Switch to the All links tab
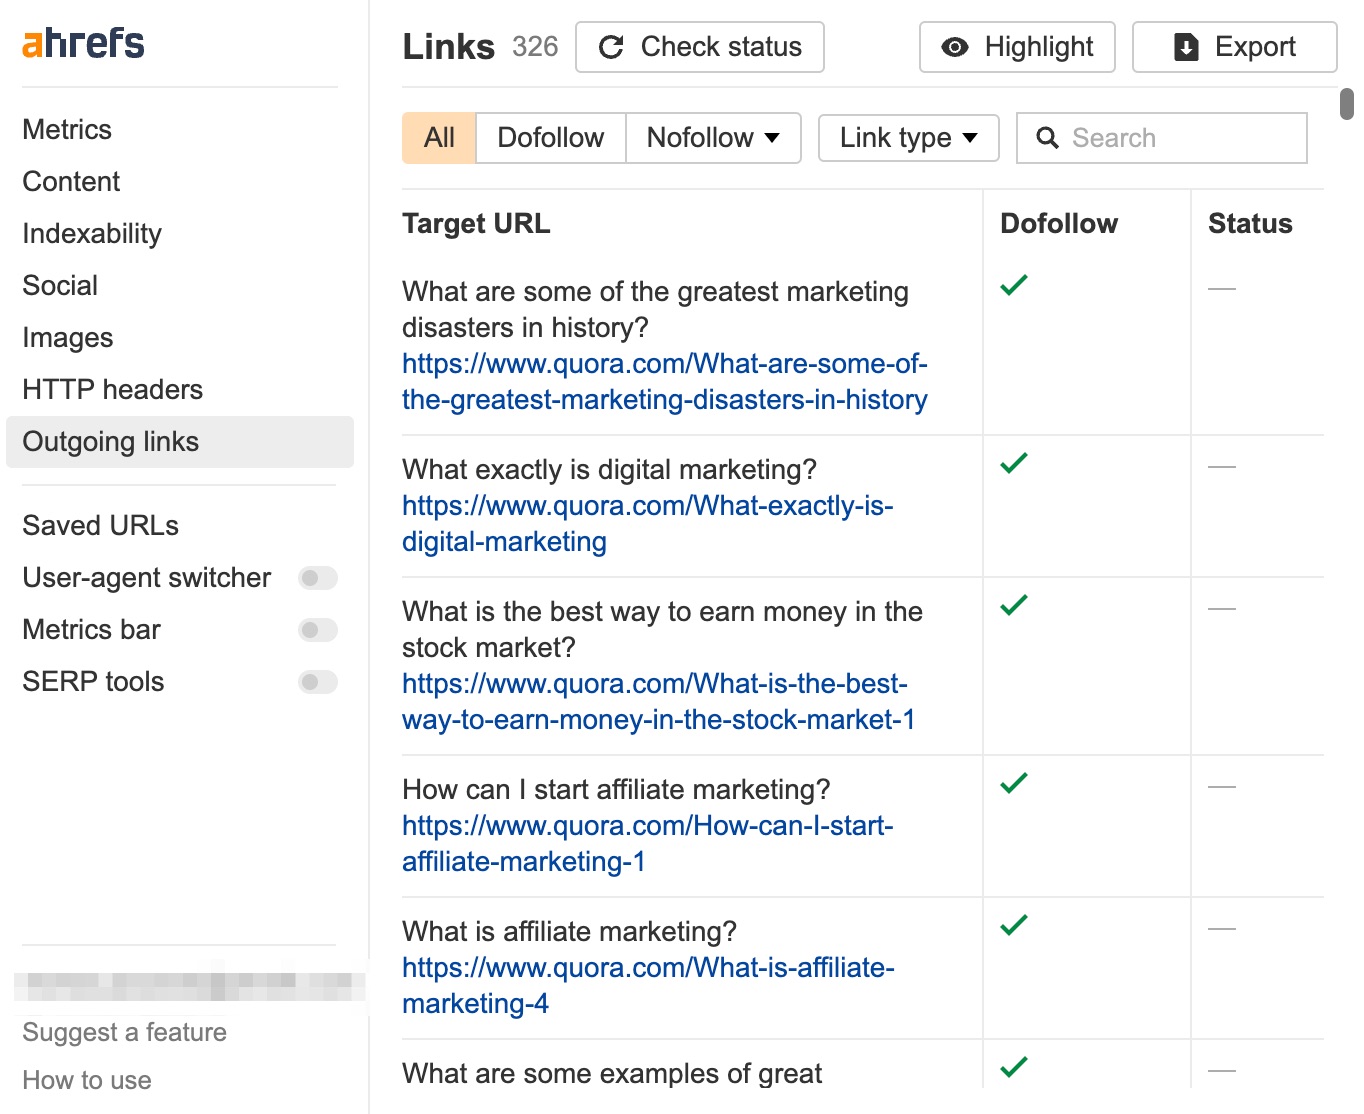This screenshot has height=1114, width=1364. [x=438, y=138]
